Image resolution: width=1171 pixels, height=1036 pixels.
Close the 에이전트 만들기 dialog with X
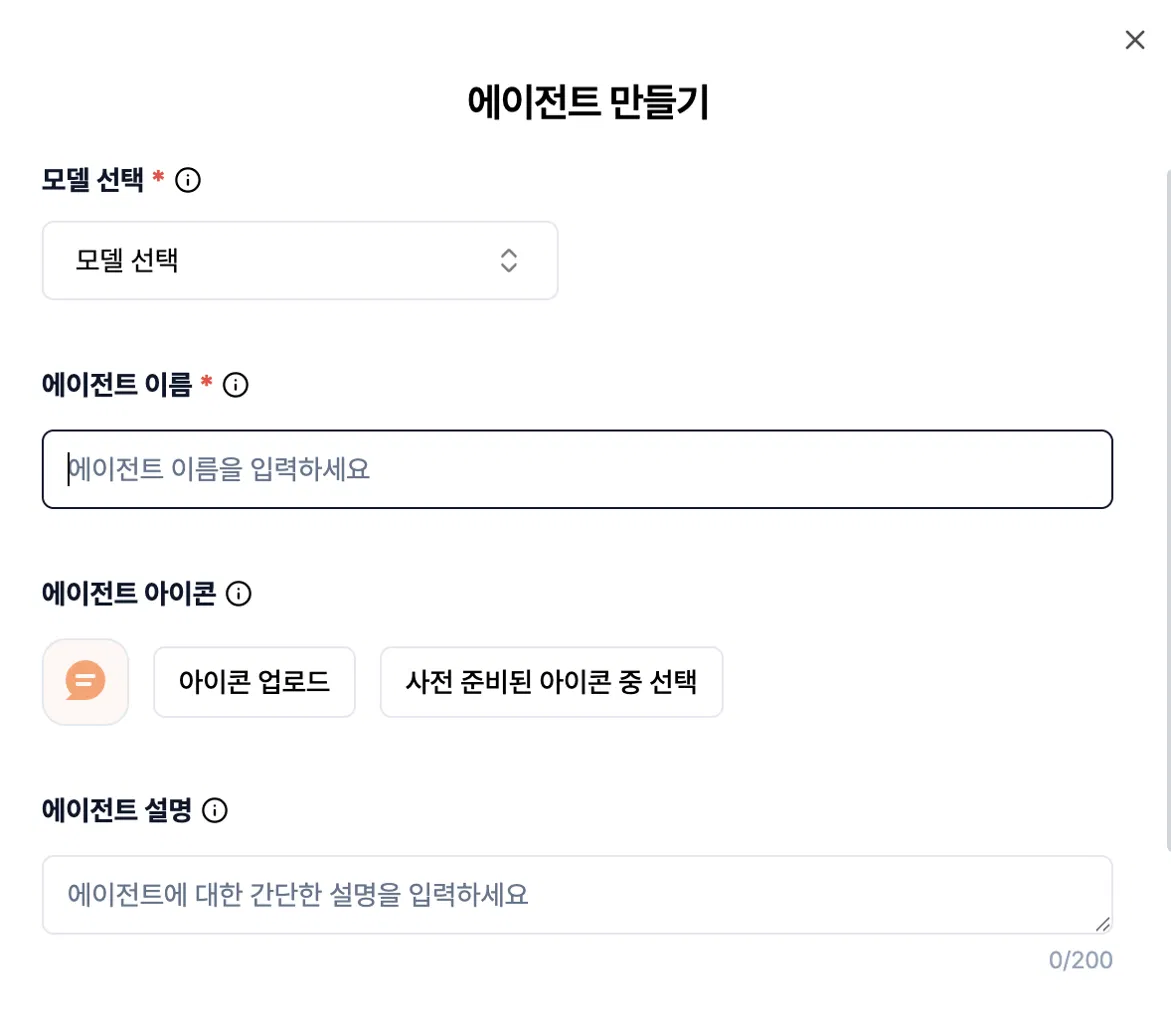click(1134, 40)
